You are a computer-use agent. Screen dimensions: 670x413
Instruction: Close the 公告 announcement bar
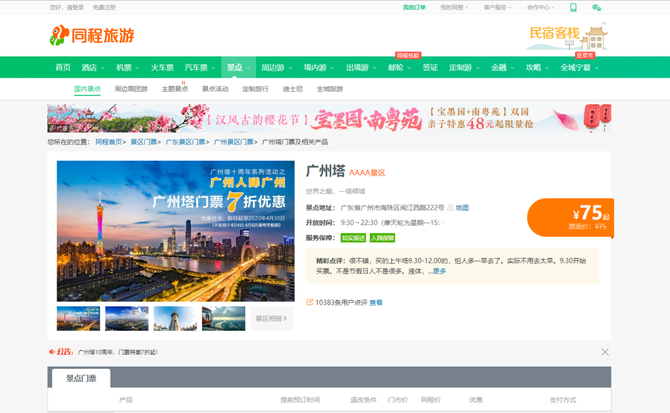pos(605,352)
